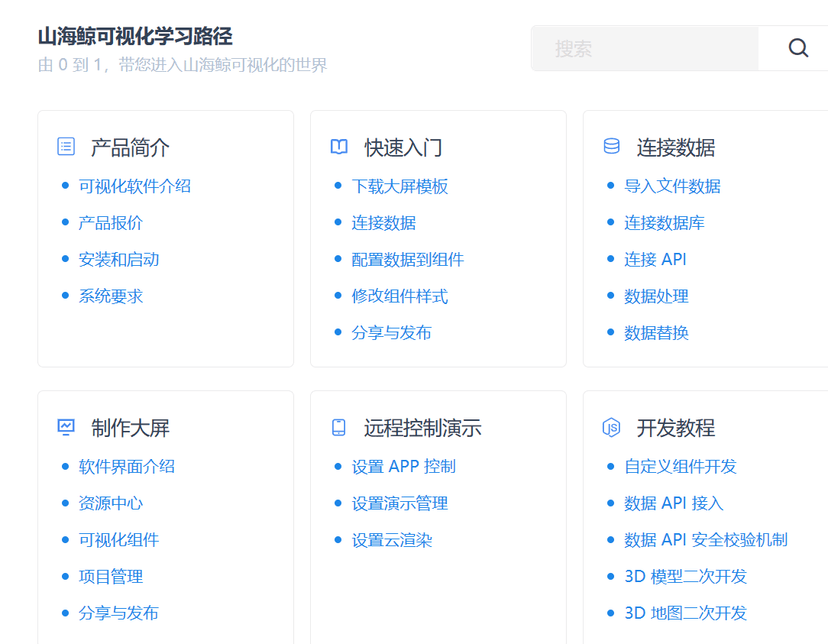Screen dimensions: 828x644
Task: Focus the 搜索 search input field
Action: [x=645, y=48]
